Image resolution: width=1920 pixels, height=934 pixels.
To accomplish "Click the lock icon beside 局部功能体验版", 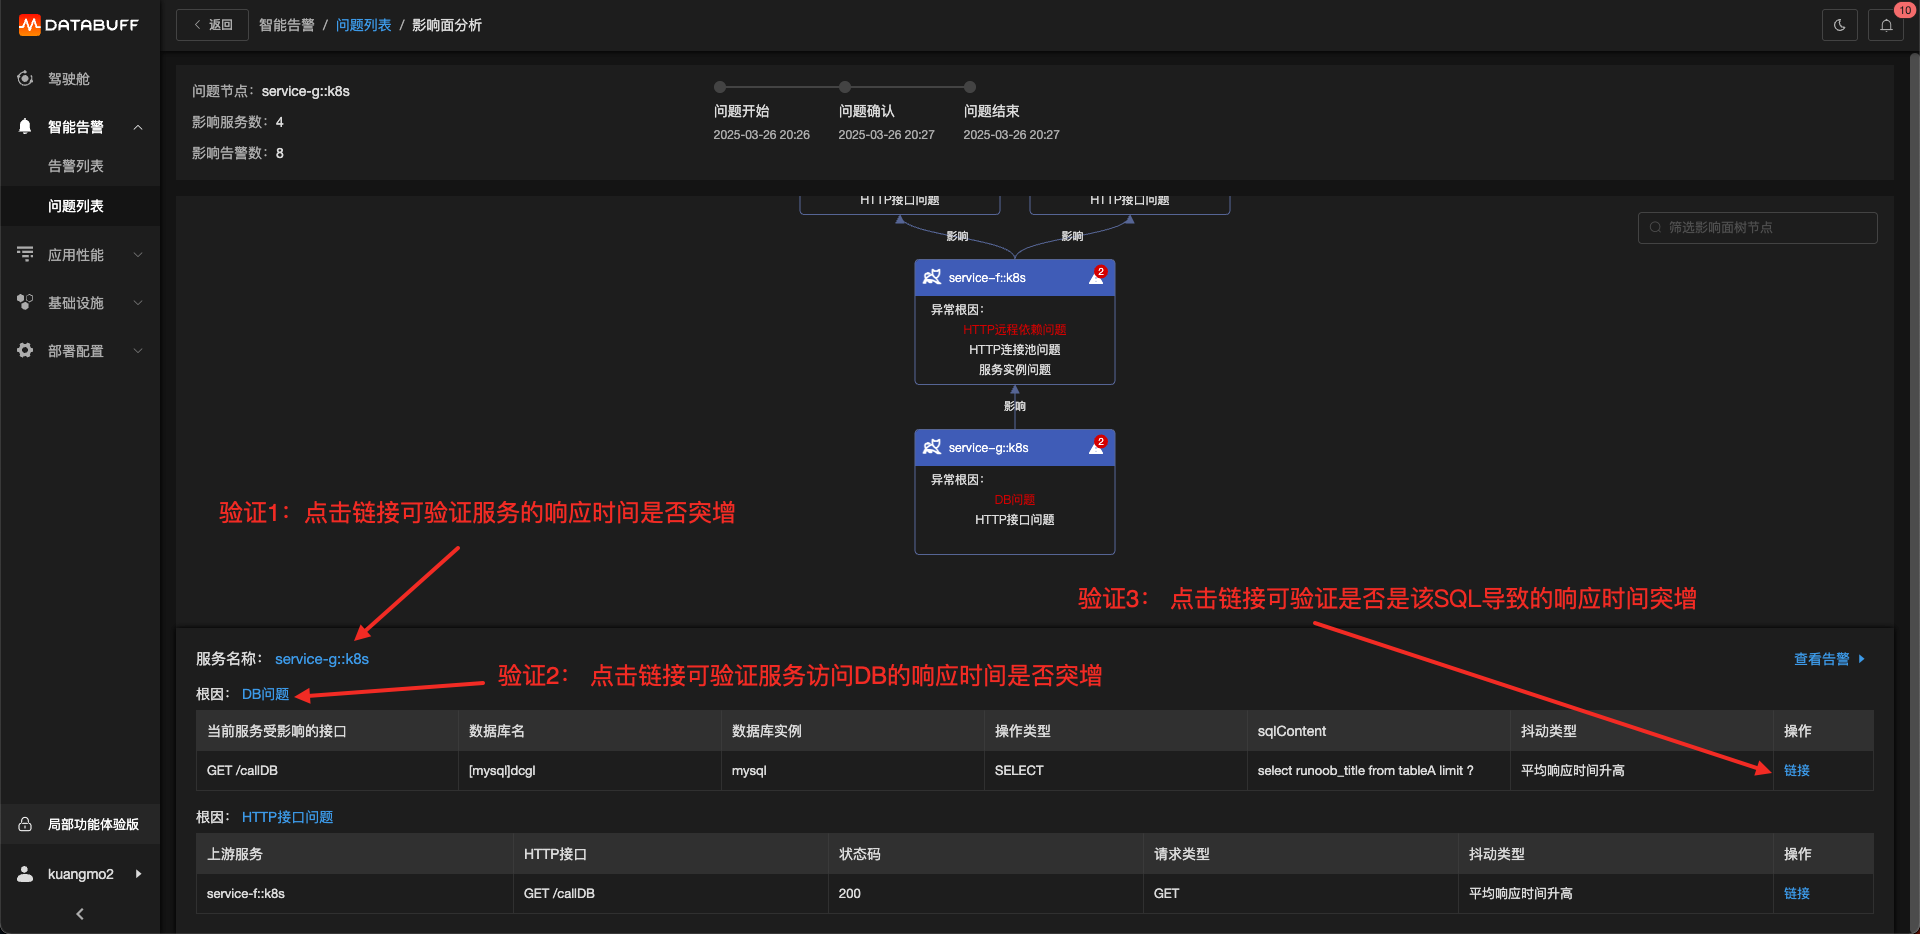I will click(x=25, y=824).
